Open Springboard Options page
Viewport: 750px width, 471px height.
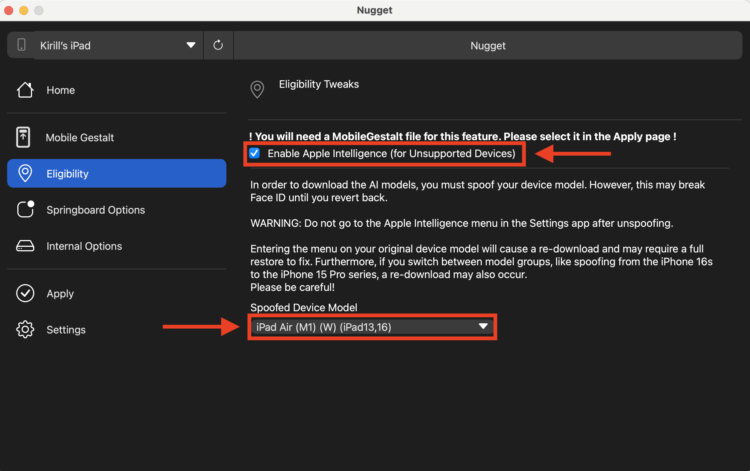(x=117, y=210)
